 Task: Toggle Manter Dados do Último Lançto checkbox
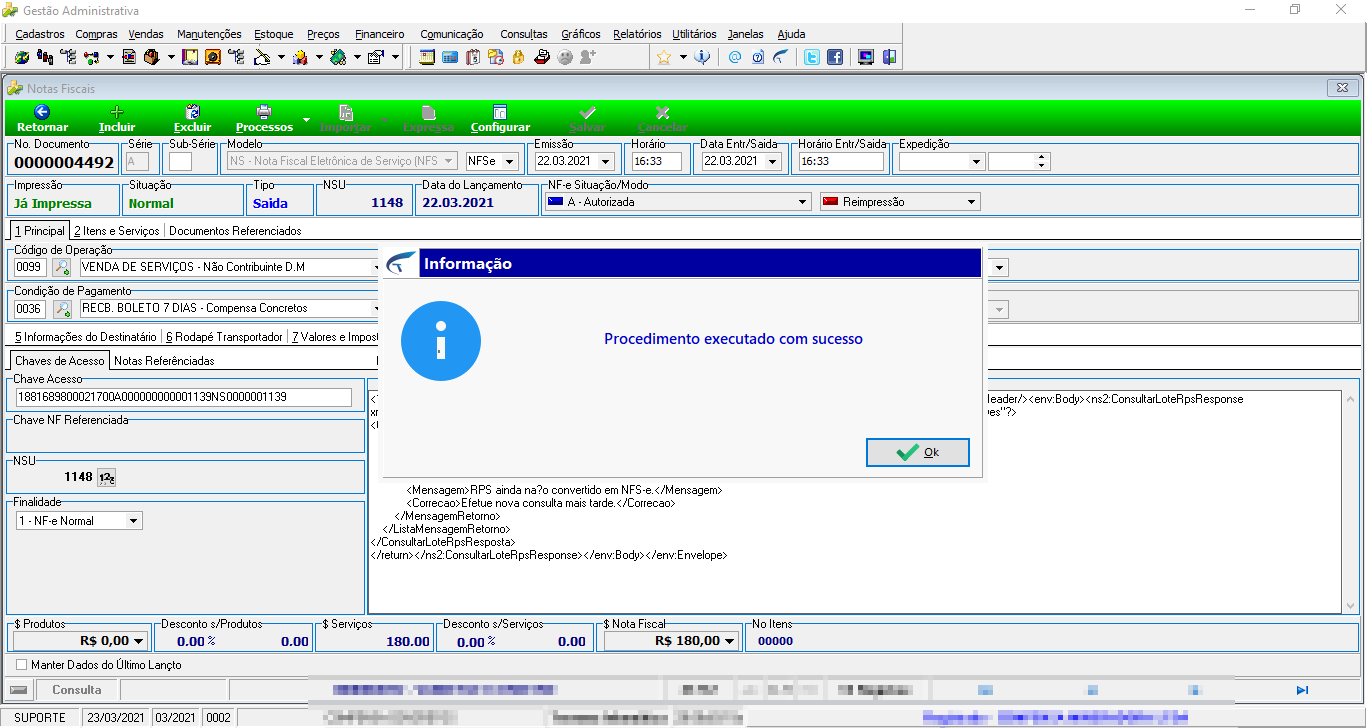[22, 664]
